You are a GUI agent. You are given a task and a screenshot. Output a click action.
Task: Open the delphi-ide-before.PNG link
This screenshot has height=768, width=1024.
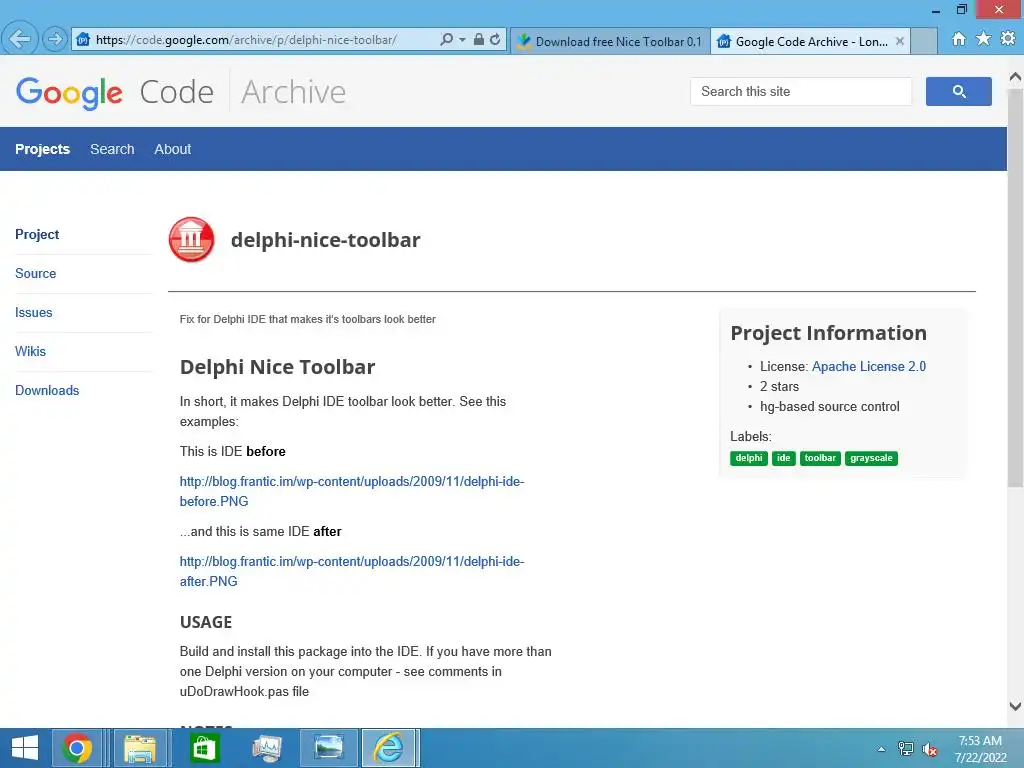coord(352,491)
